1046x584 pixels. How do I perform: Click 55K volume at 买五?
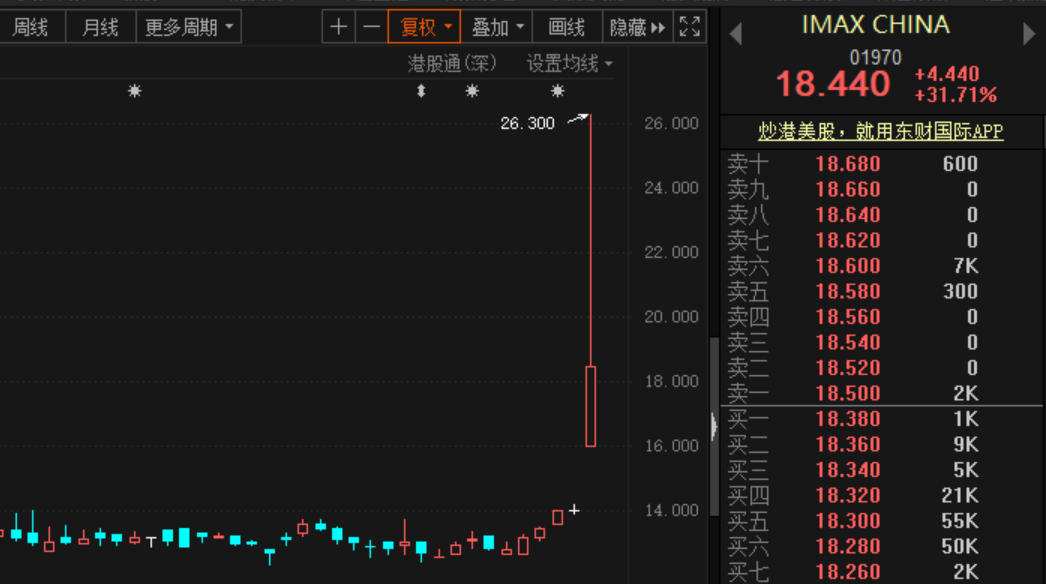click(959, 521)
